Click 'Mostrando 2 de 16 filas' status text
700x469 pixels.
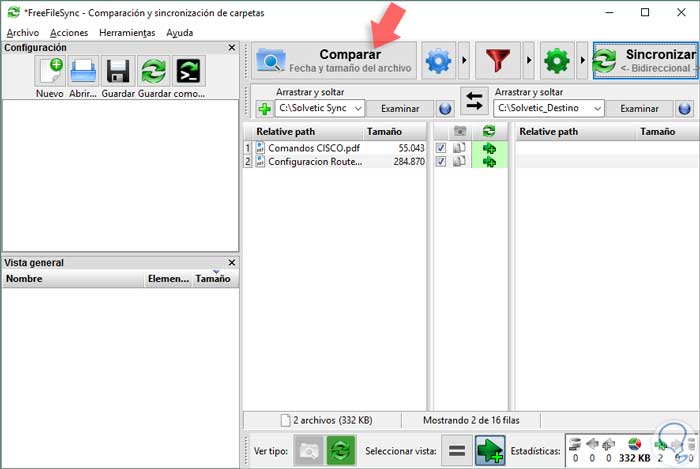click(471, 420)
